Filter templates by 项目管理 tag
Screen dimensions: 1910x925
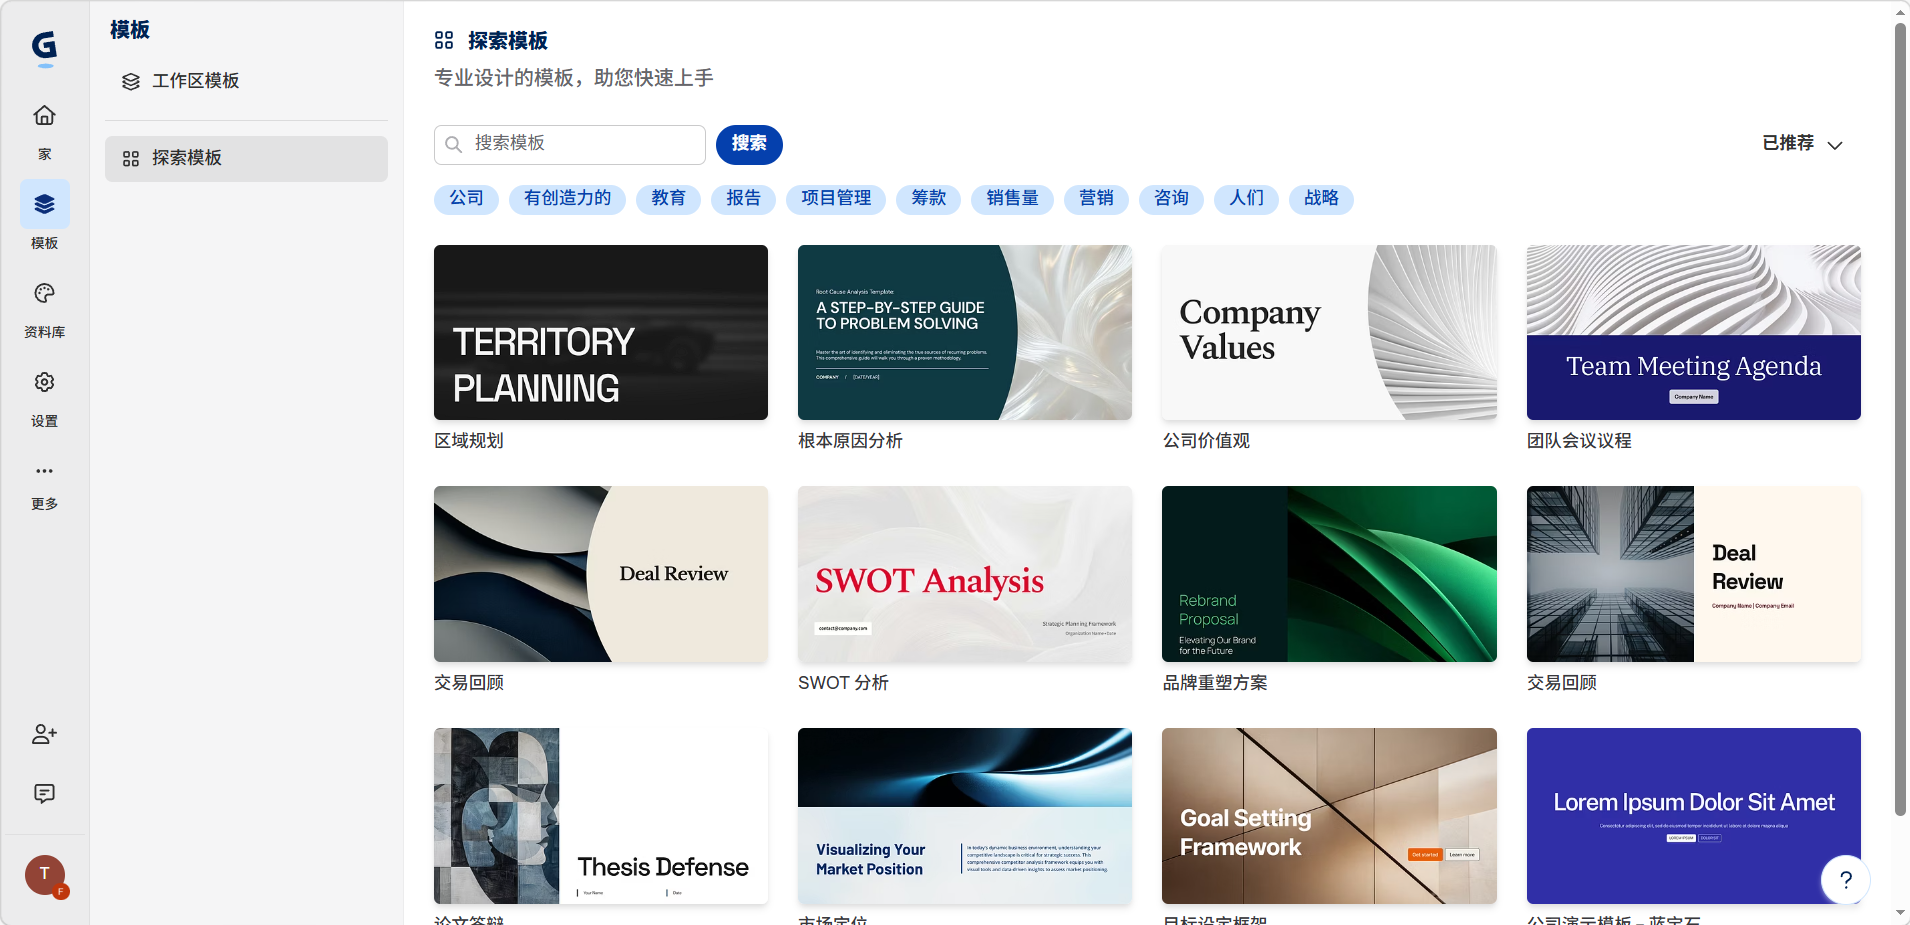pos(836,199)
